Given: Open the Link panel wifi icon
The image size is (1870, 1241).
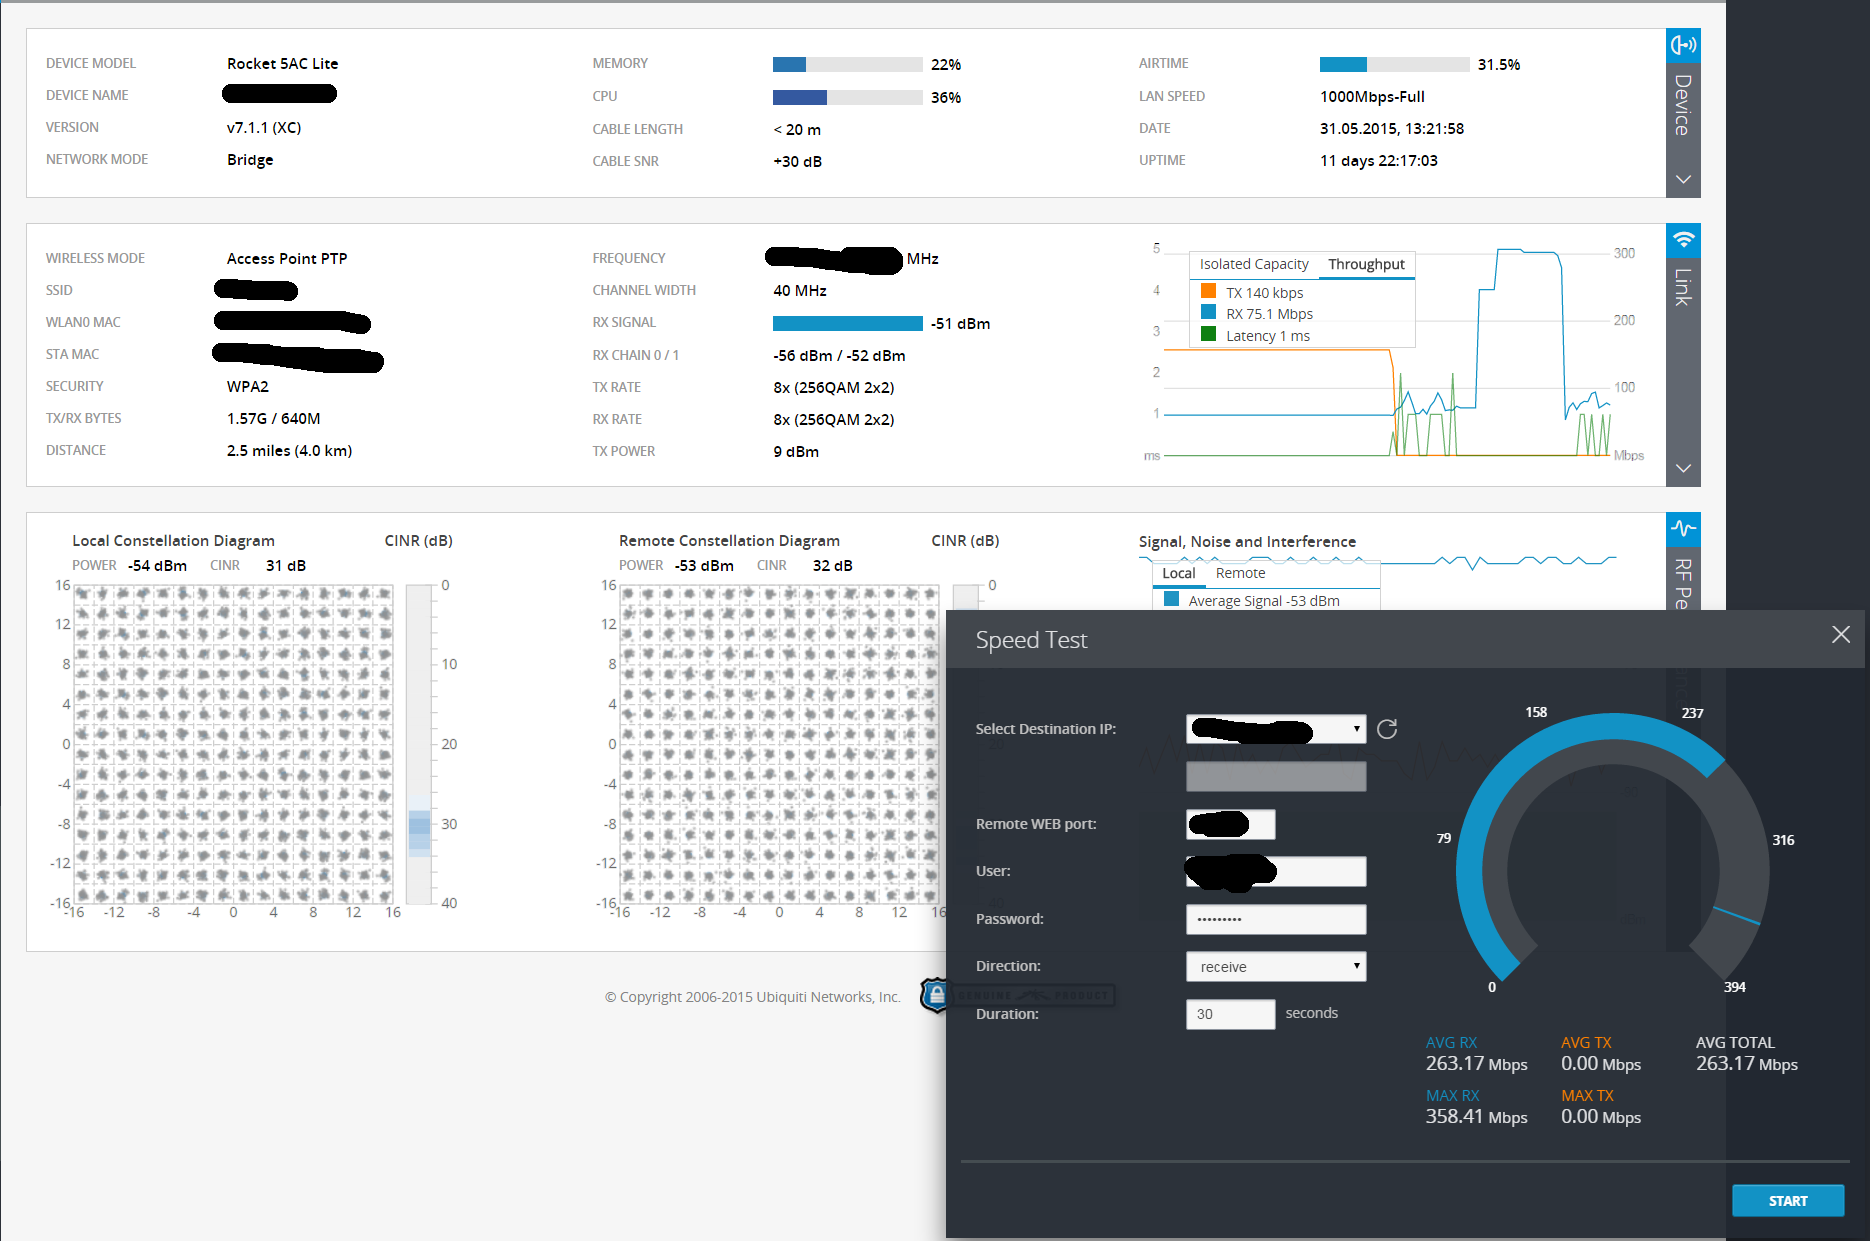Looking at the screenshot, I should (1683, 240).
